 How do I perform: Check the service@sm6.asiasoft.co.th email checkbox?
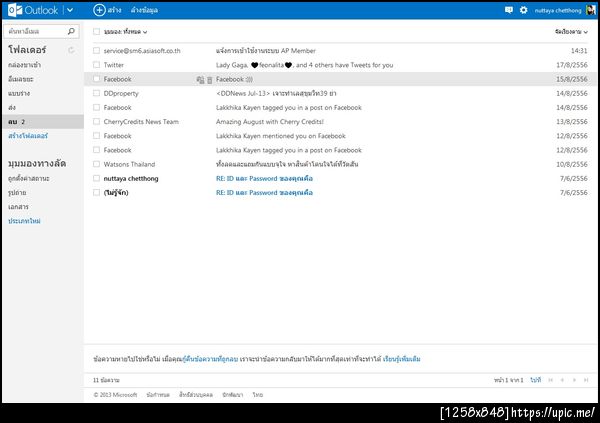pos(96,51)
